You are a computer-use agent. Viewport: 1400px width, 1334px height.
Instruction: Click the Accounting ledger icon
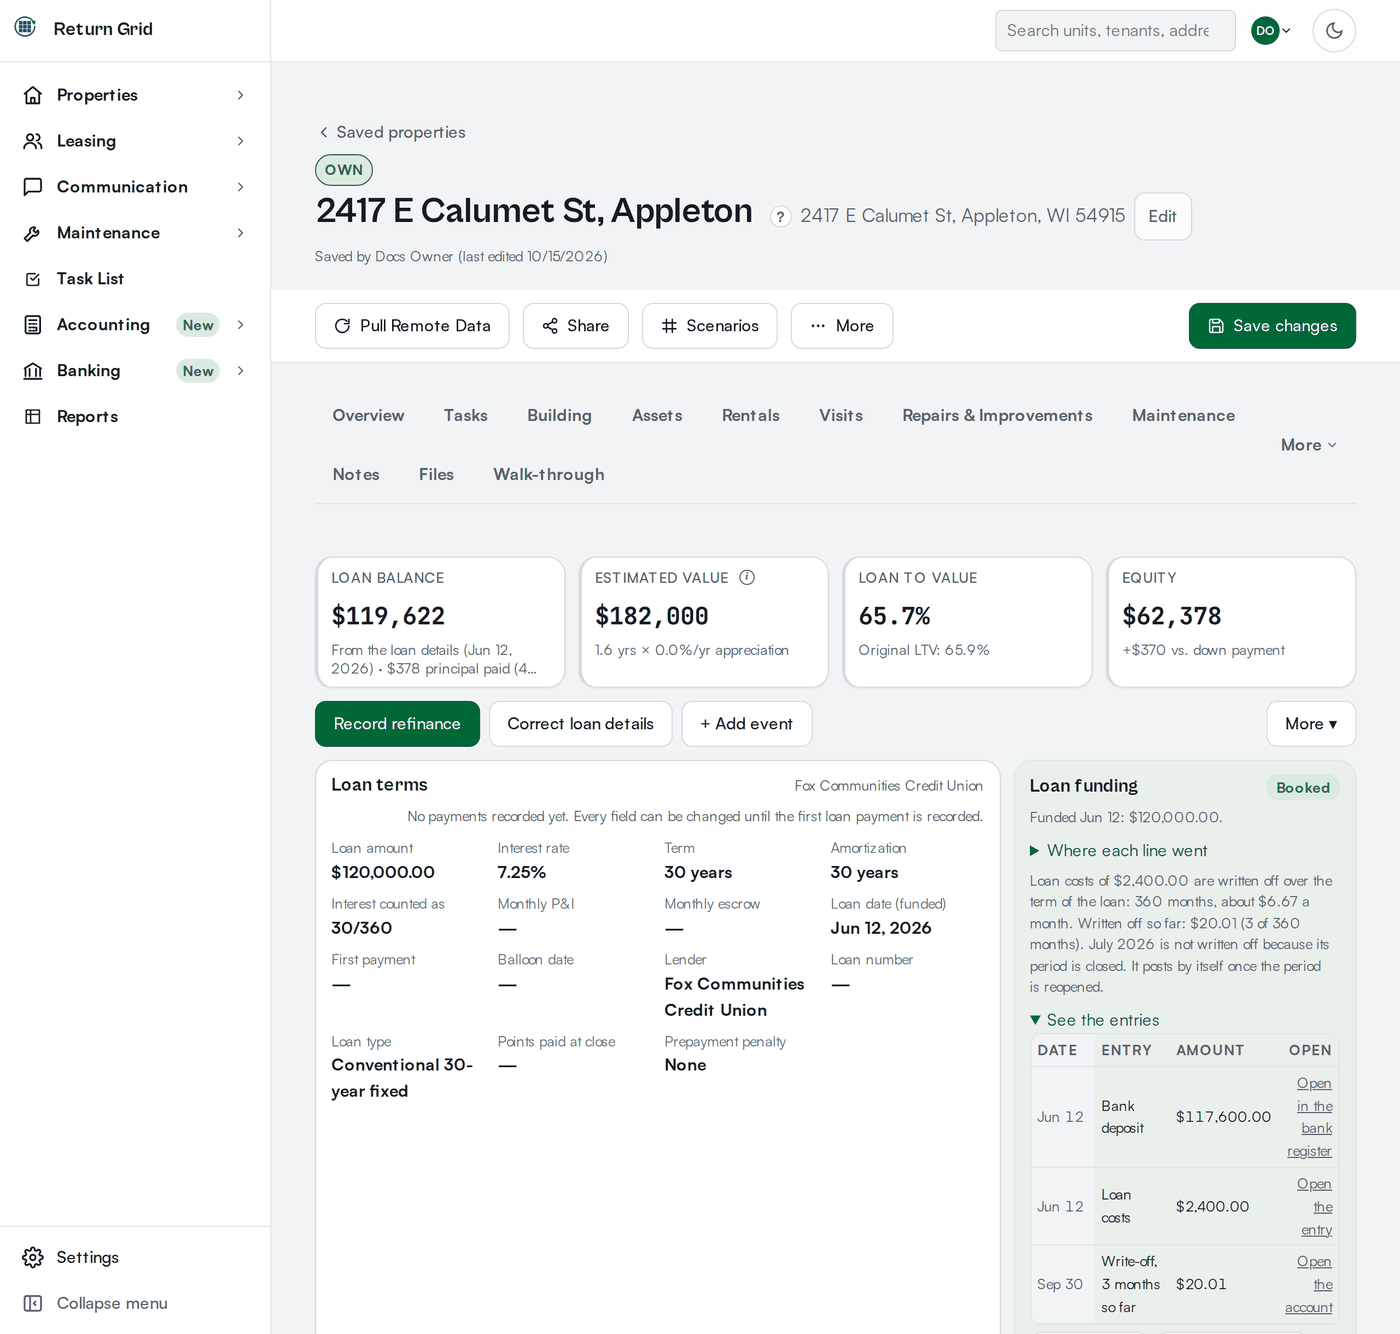[x=33, y=325]
